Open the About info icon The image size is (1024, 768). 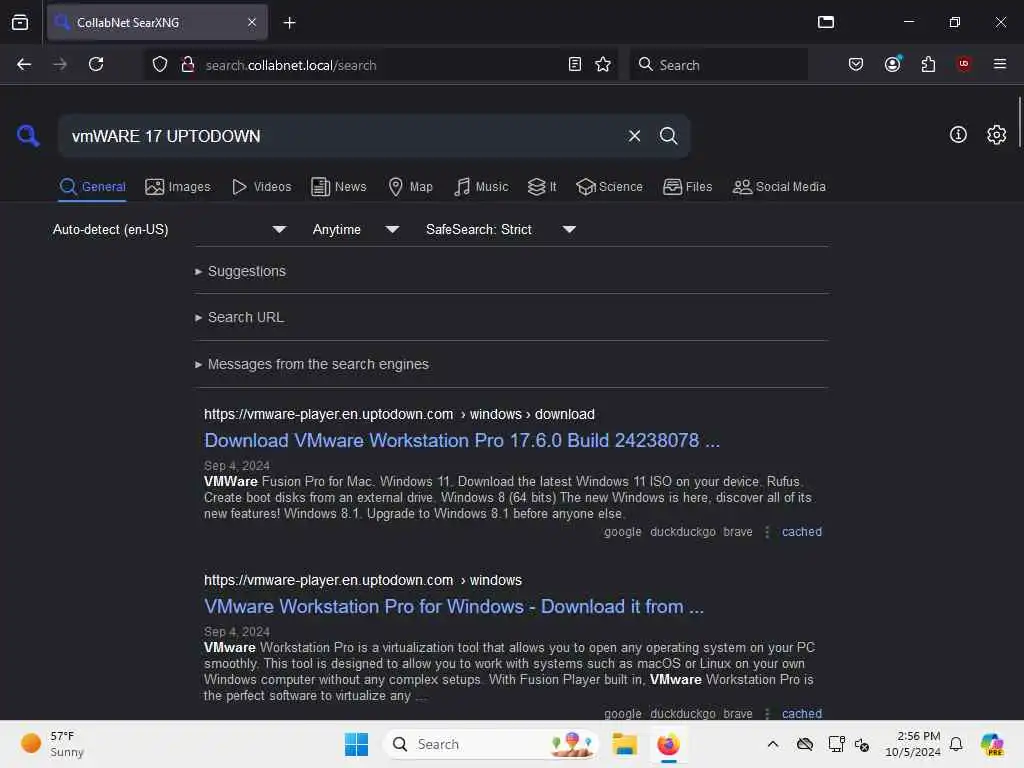point(958,135)
